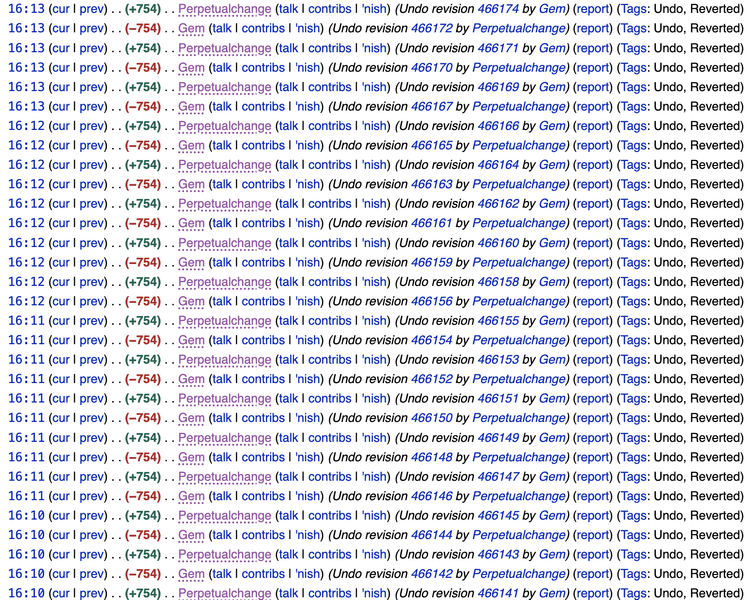754x600 pixels.
Task: Click 'report' in the undo 466155 row
Action: pos(592,321)
